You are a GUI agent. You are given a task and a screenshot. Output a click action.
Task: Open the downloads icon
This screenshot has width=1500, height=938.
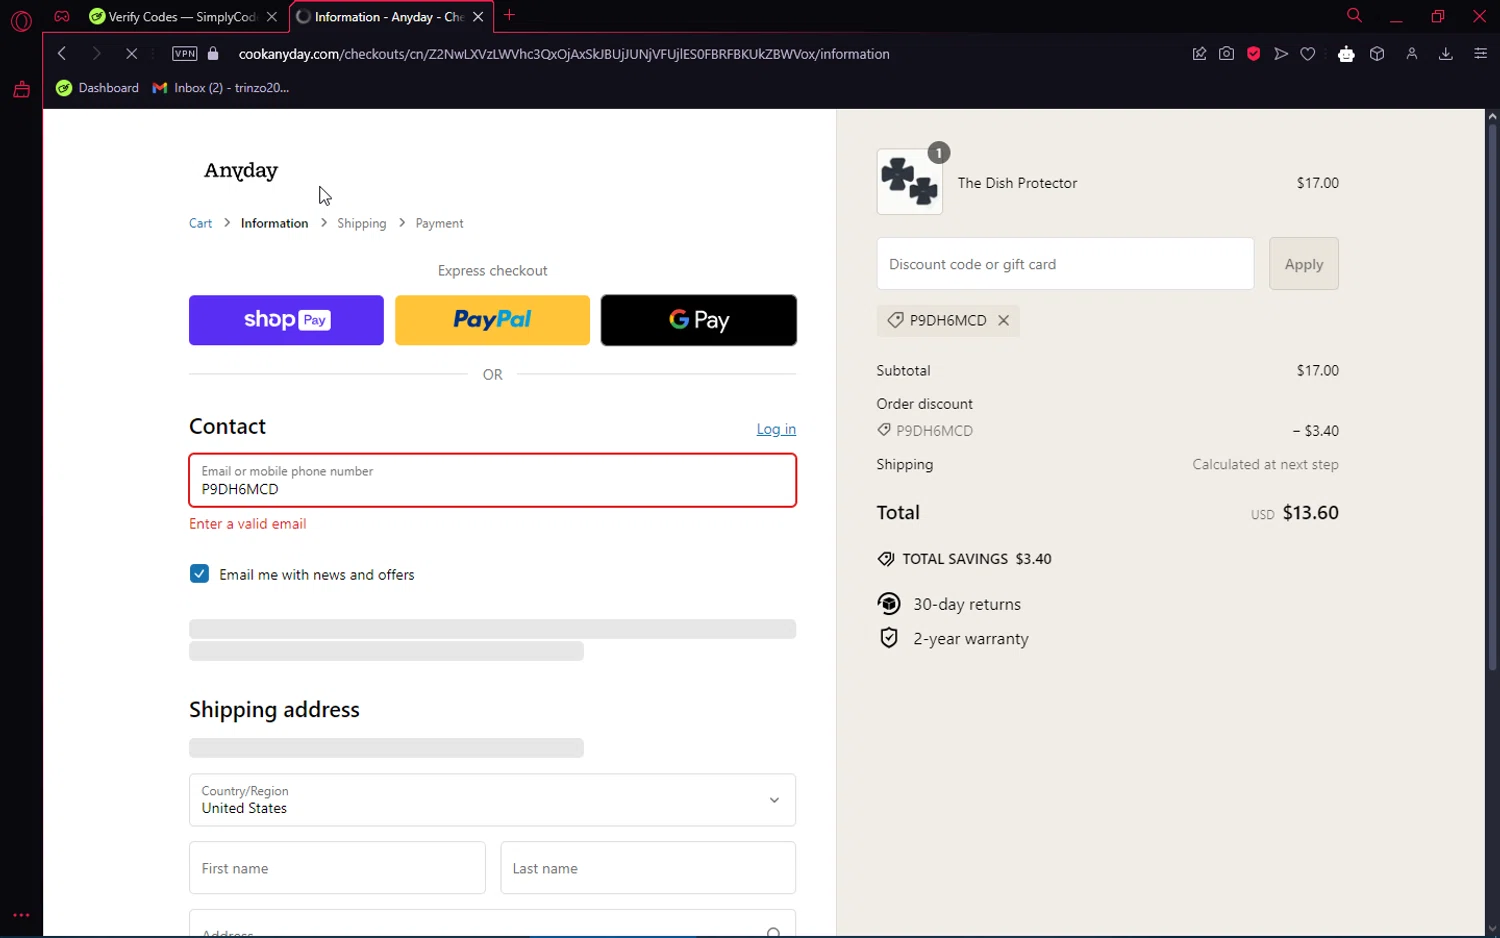1446,54
